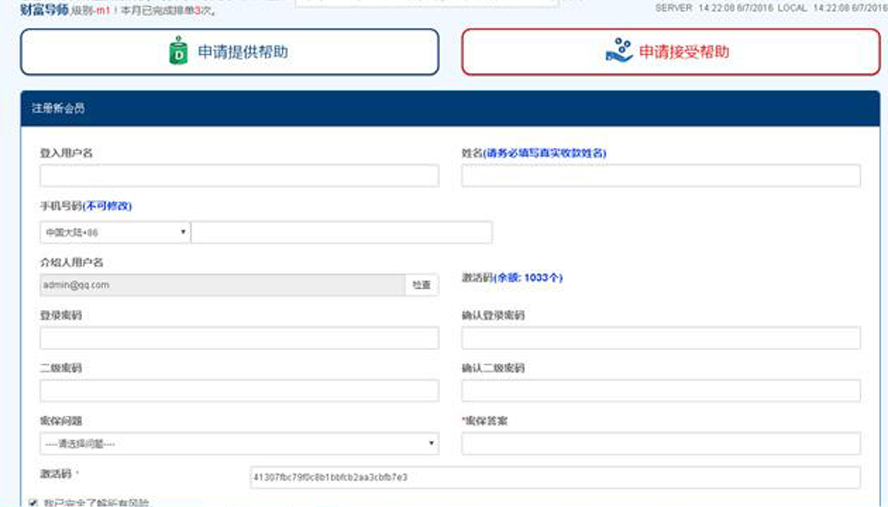Toggle the risk agreement checkbox at the bottom
Screen dimensions: 888x507
click(33, 502)
